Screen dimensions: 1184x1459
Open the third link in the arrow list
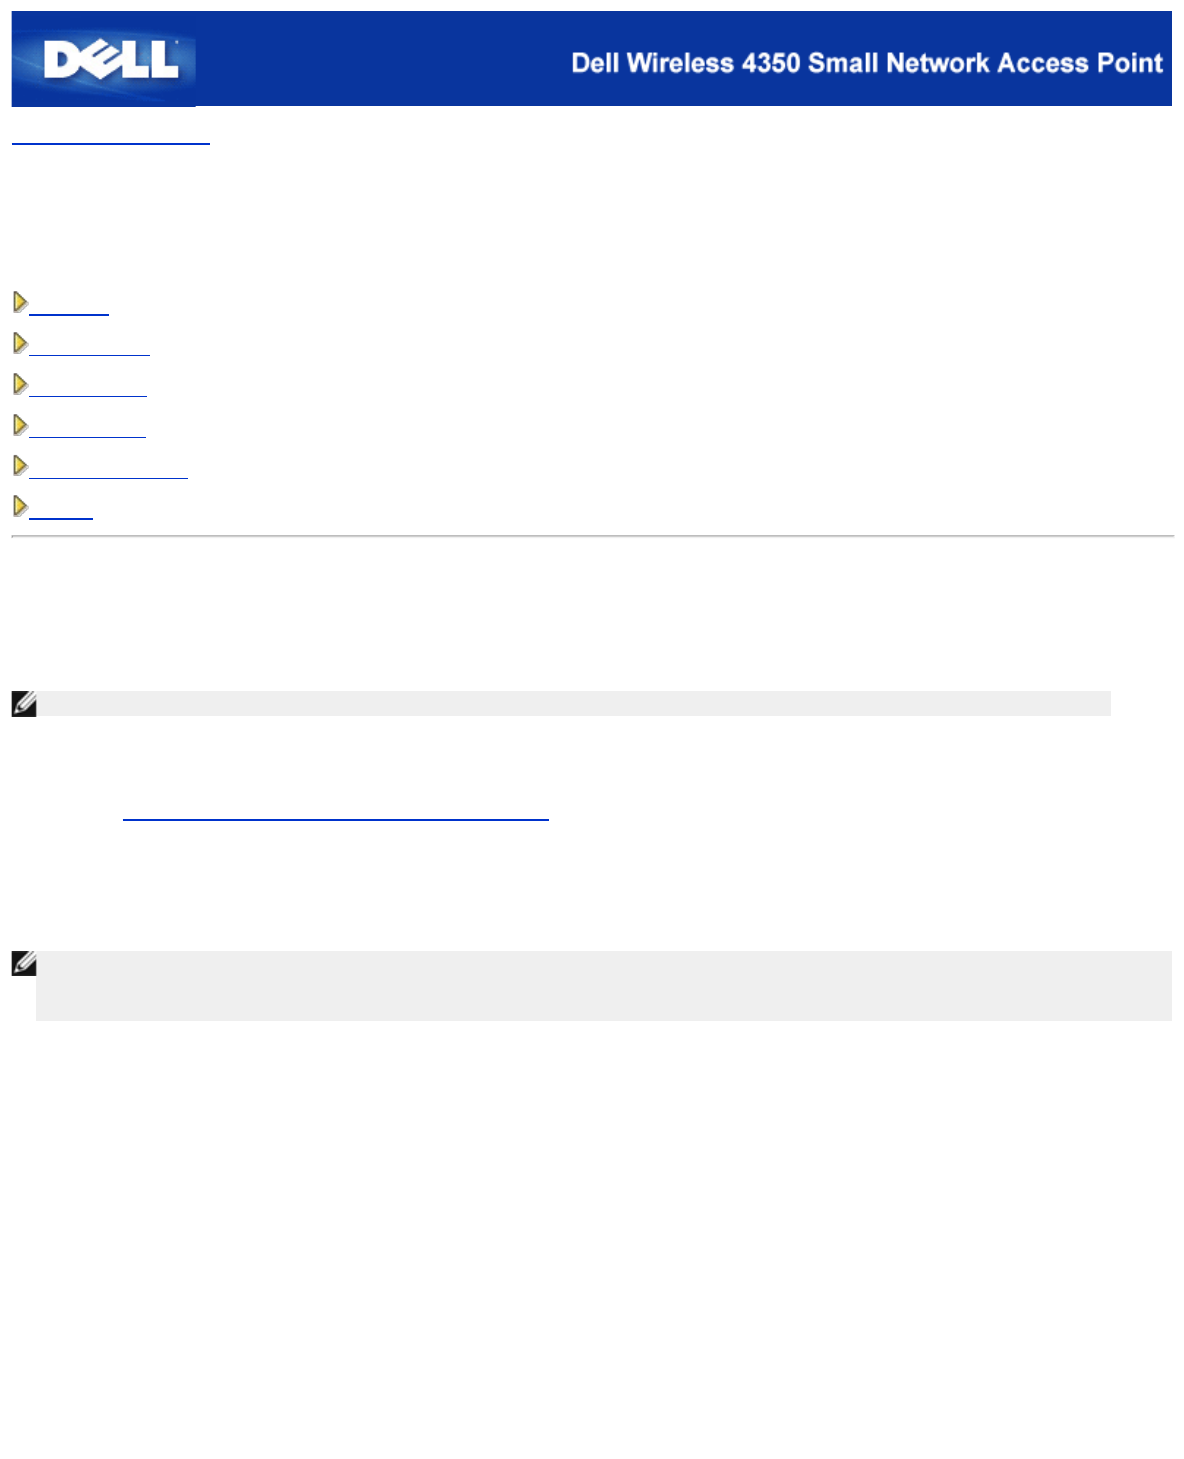tap(88, 392)
